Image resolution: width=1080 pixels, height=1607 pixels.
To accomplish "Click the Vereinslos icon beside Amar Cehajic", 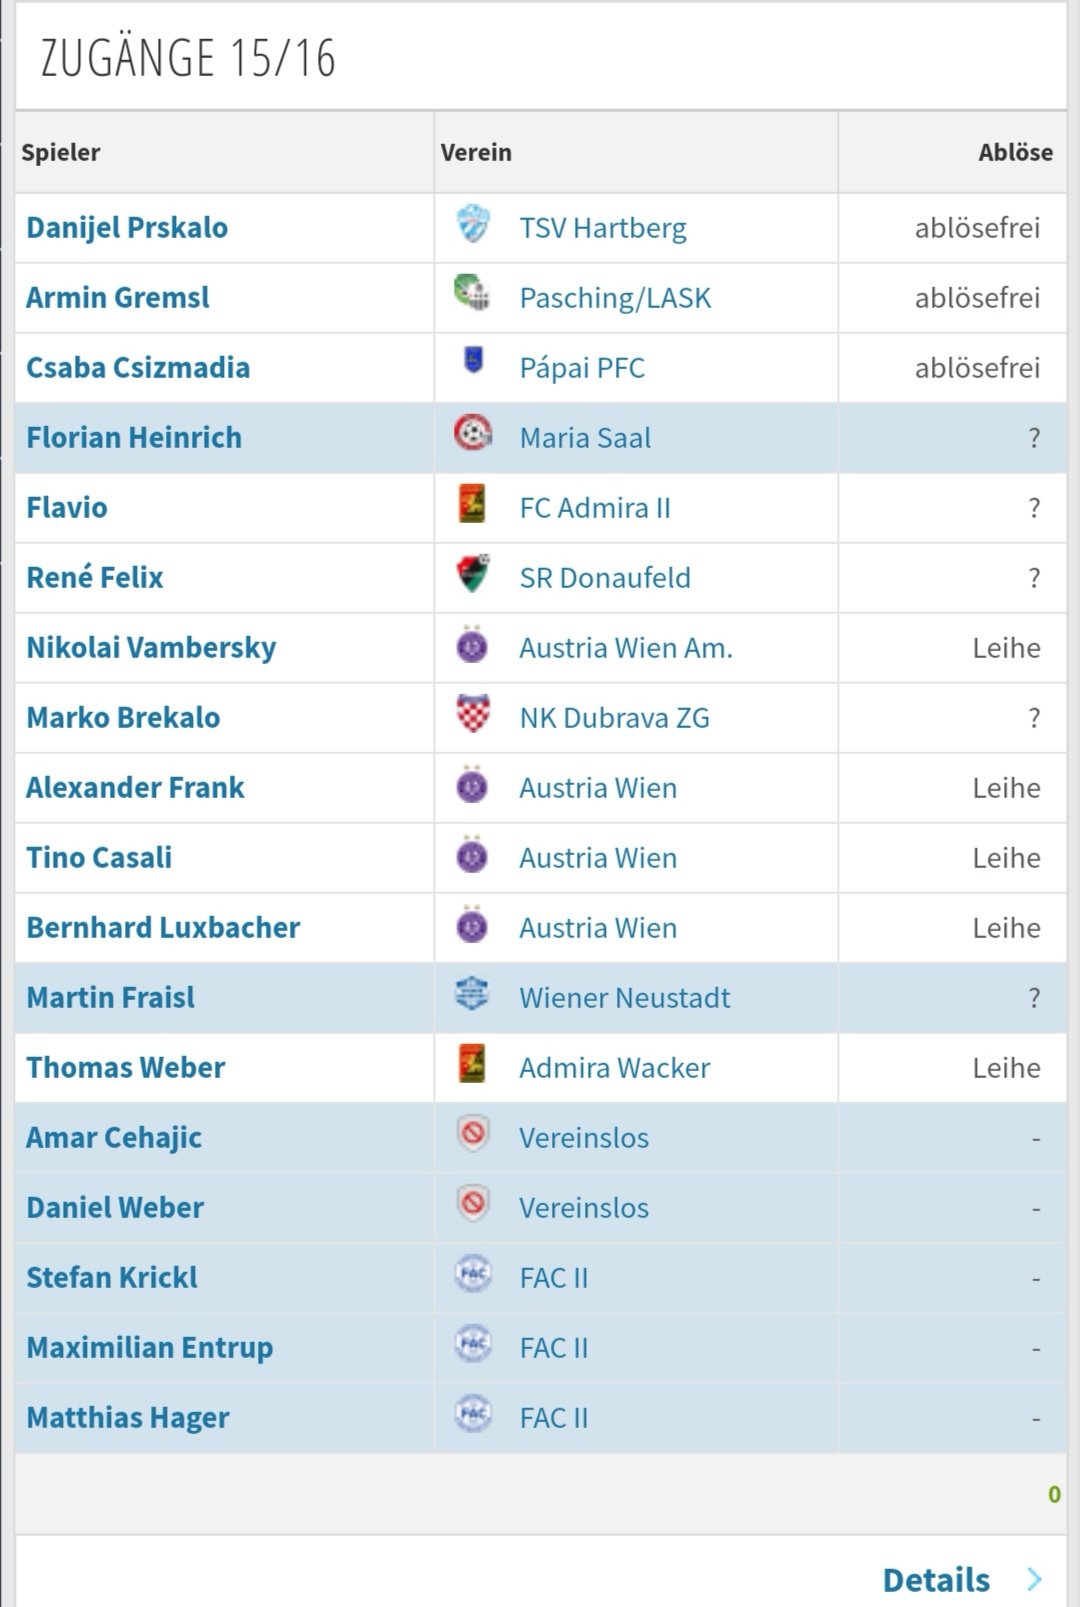I will pos(472,1134).
